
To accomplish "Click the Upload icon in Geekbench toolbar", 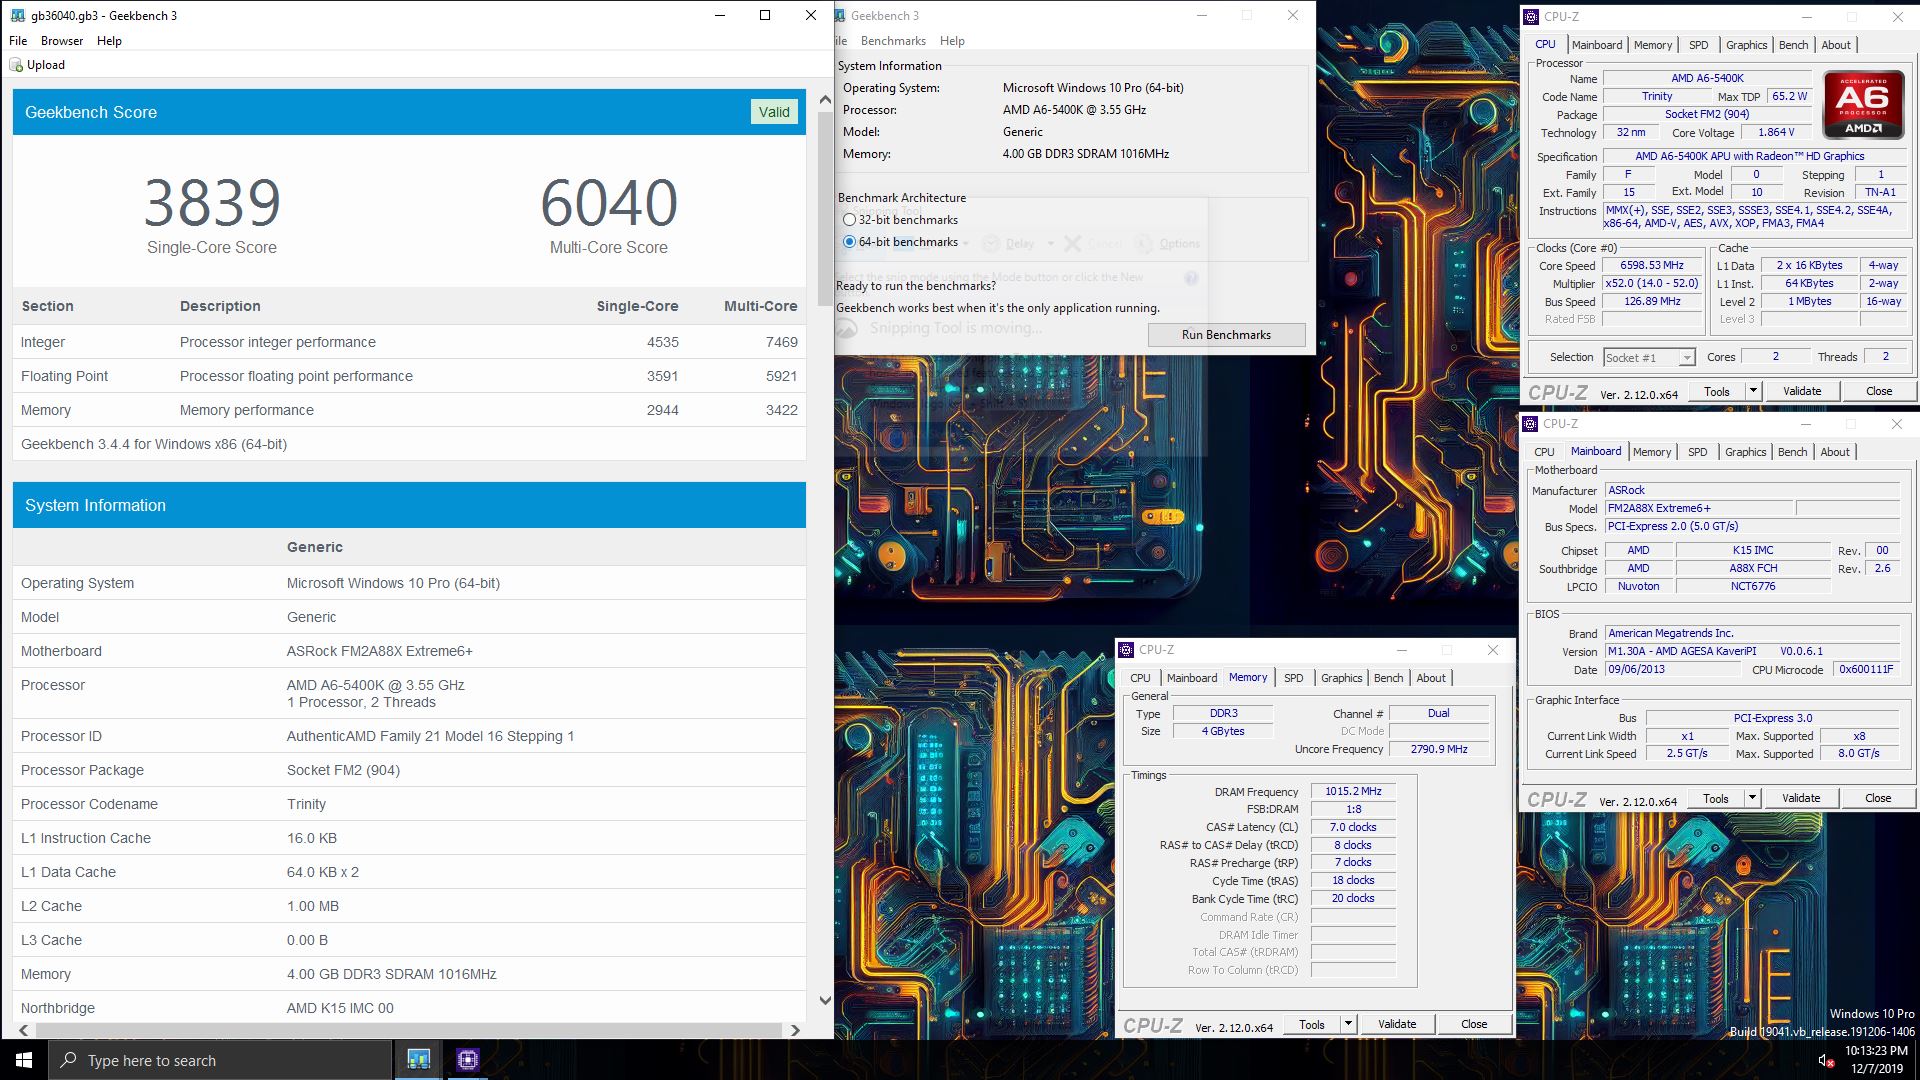I will (15, 65).
